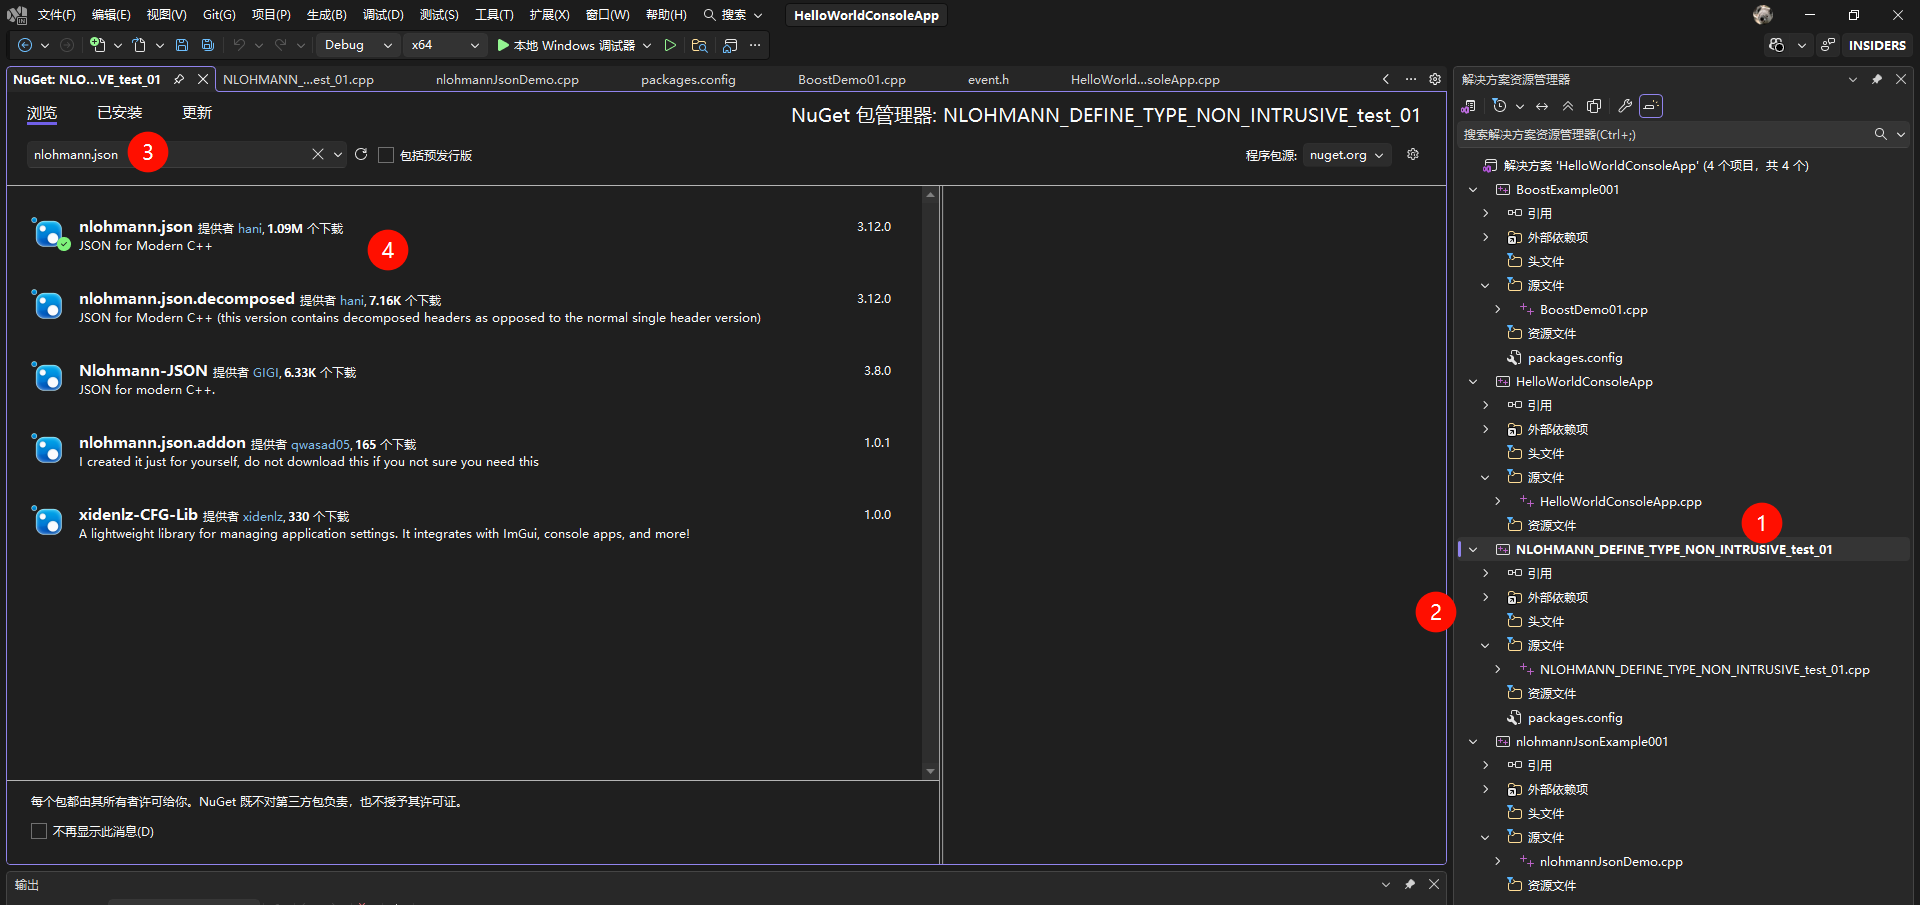Select the xidenlz-CFG-Lib package

tap(465, 524)
